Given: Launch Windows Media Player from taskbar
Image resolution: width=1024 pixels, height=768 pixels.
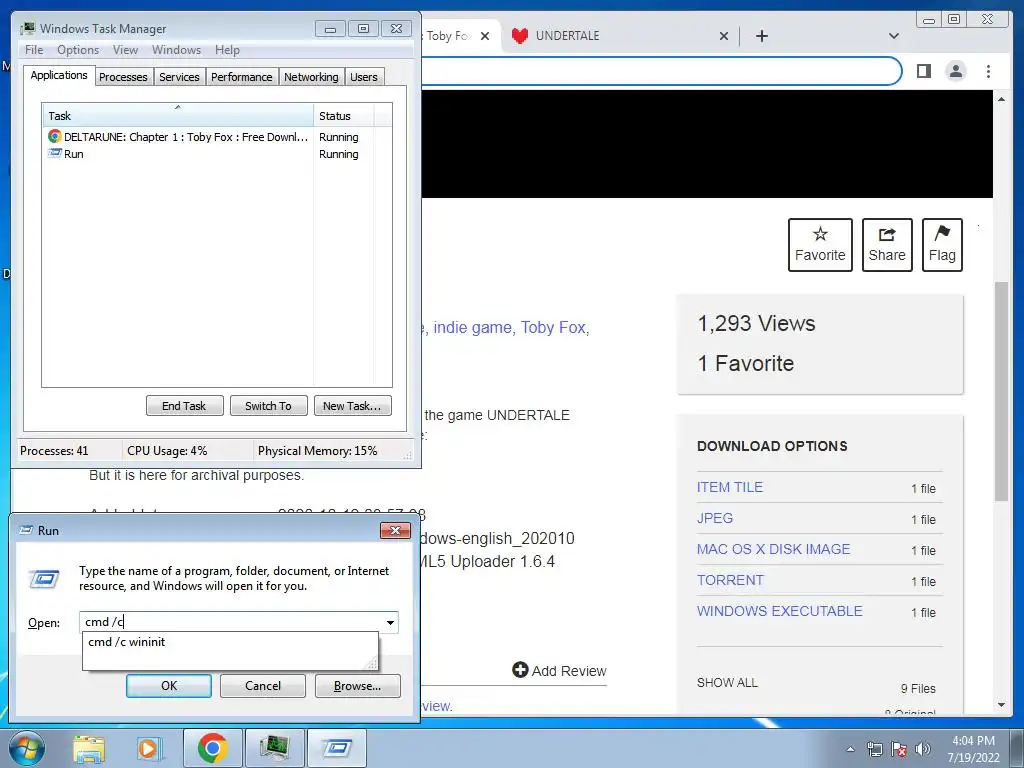Looking at the screenshot, I should point(150,748).
